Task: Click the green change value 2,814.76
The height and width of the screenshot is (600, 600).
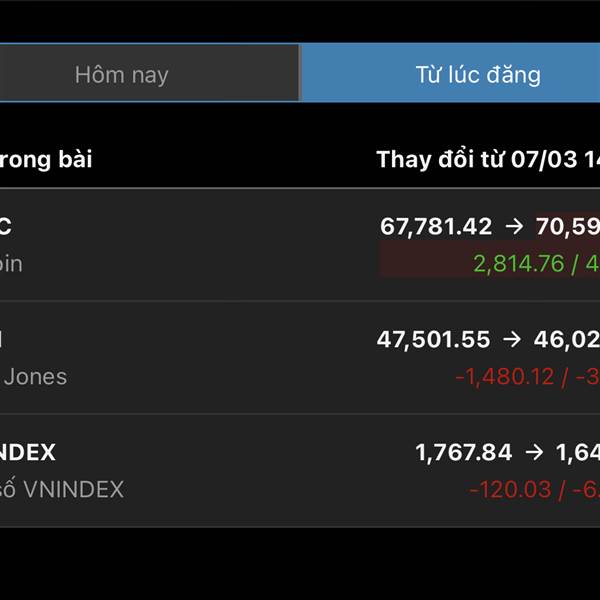Action: point(518,264)
